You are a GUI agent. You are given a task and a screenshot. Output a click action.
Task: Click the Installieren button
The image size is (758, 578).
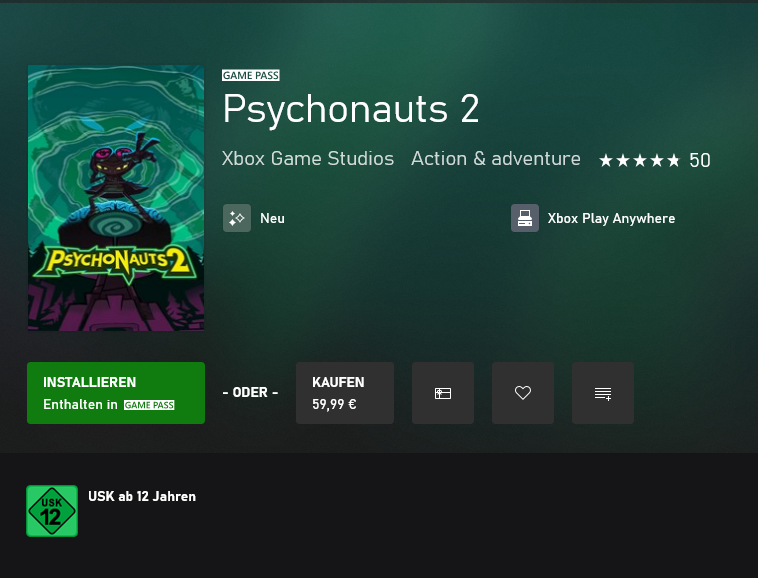coord(116,393)
